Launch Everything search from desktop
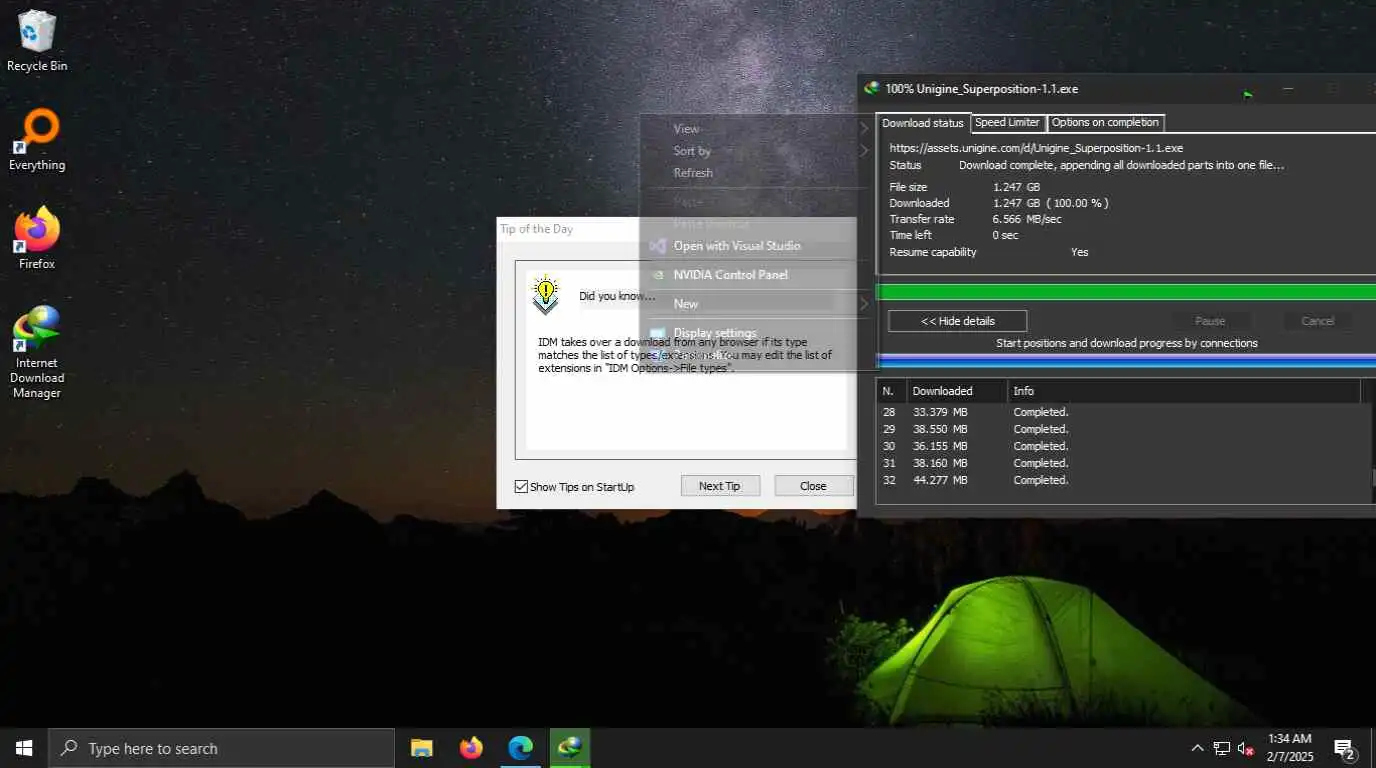 pos(37,140)
